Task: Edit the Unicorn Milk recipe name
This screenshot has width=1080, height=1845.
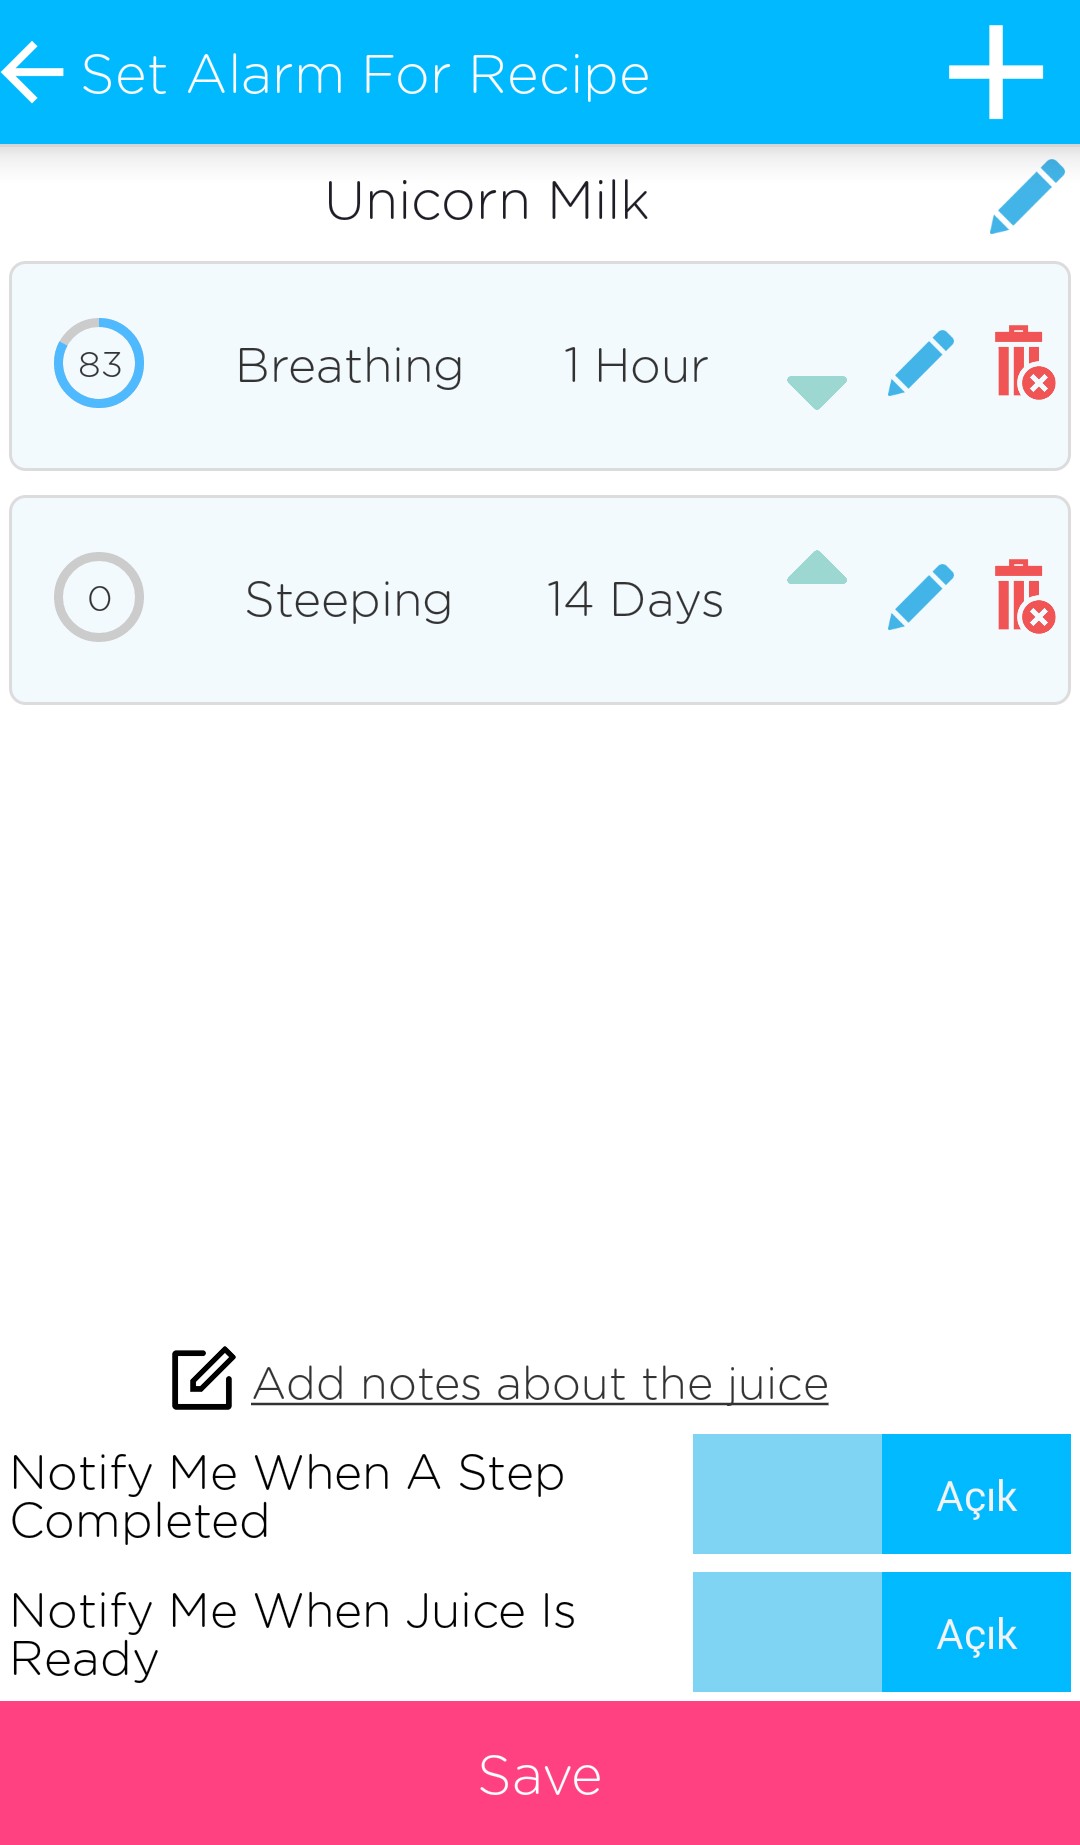Action: click(1027, 196)
